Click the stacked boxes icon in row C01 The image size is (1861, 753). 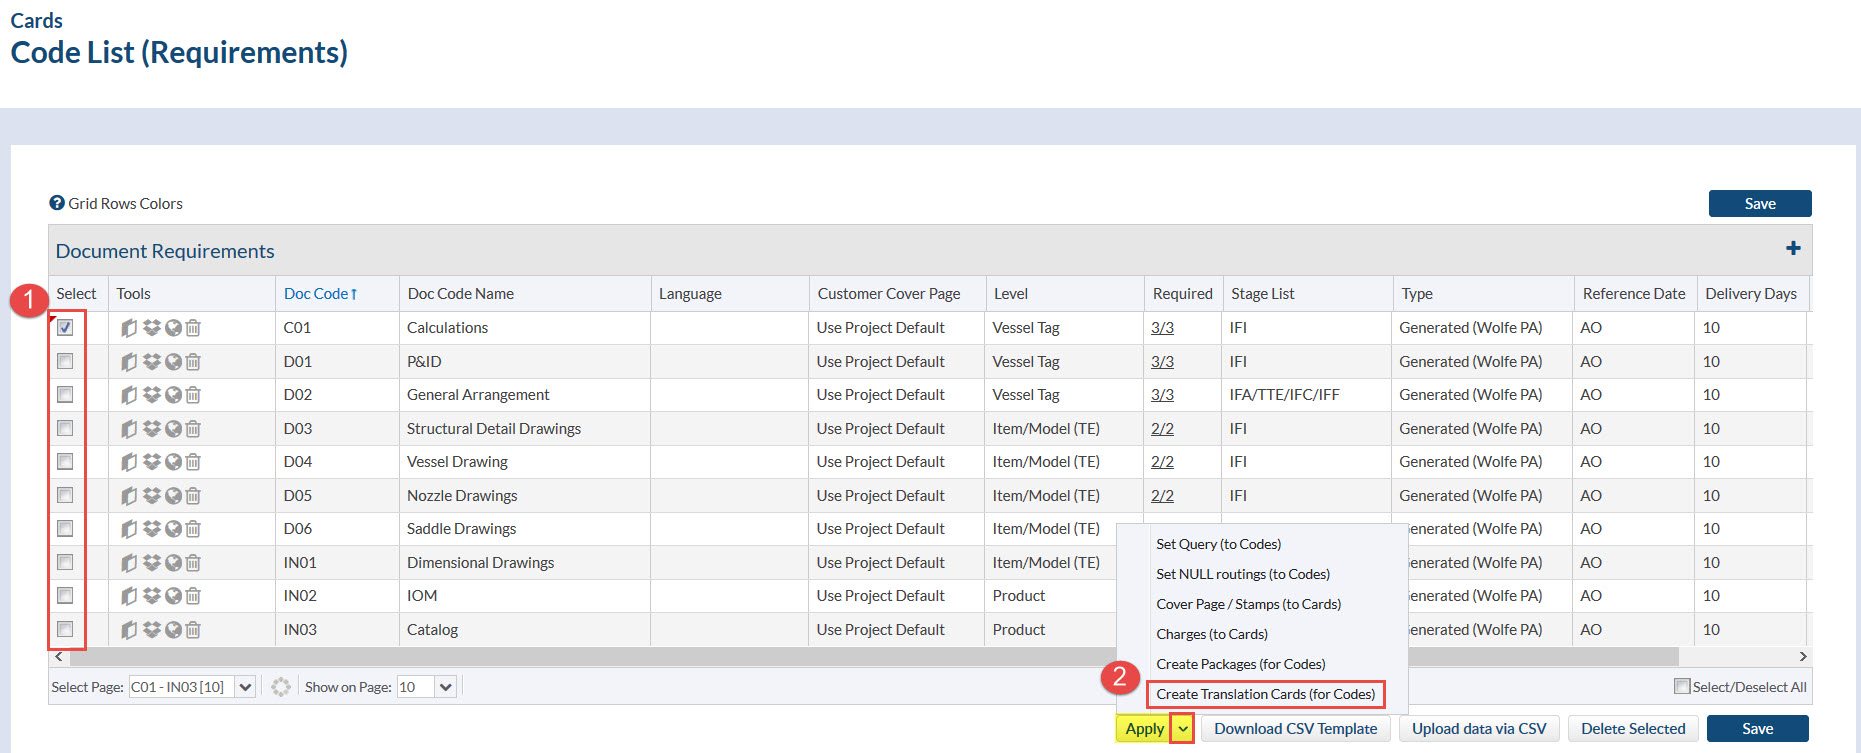click(x=151, y=328)
